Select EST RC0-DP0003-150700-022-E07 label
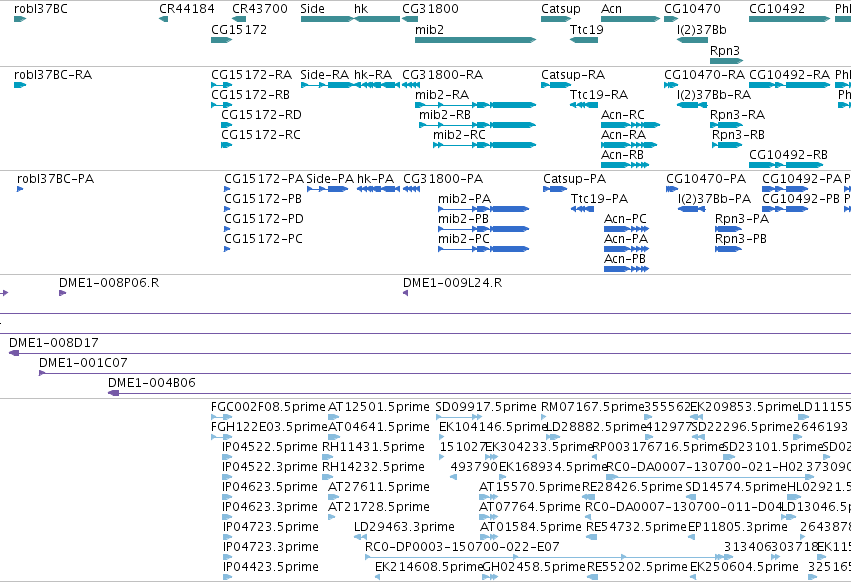 [462, 547]
